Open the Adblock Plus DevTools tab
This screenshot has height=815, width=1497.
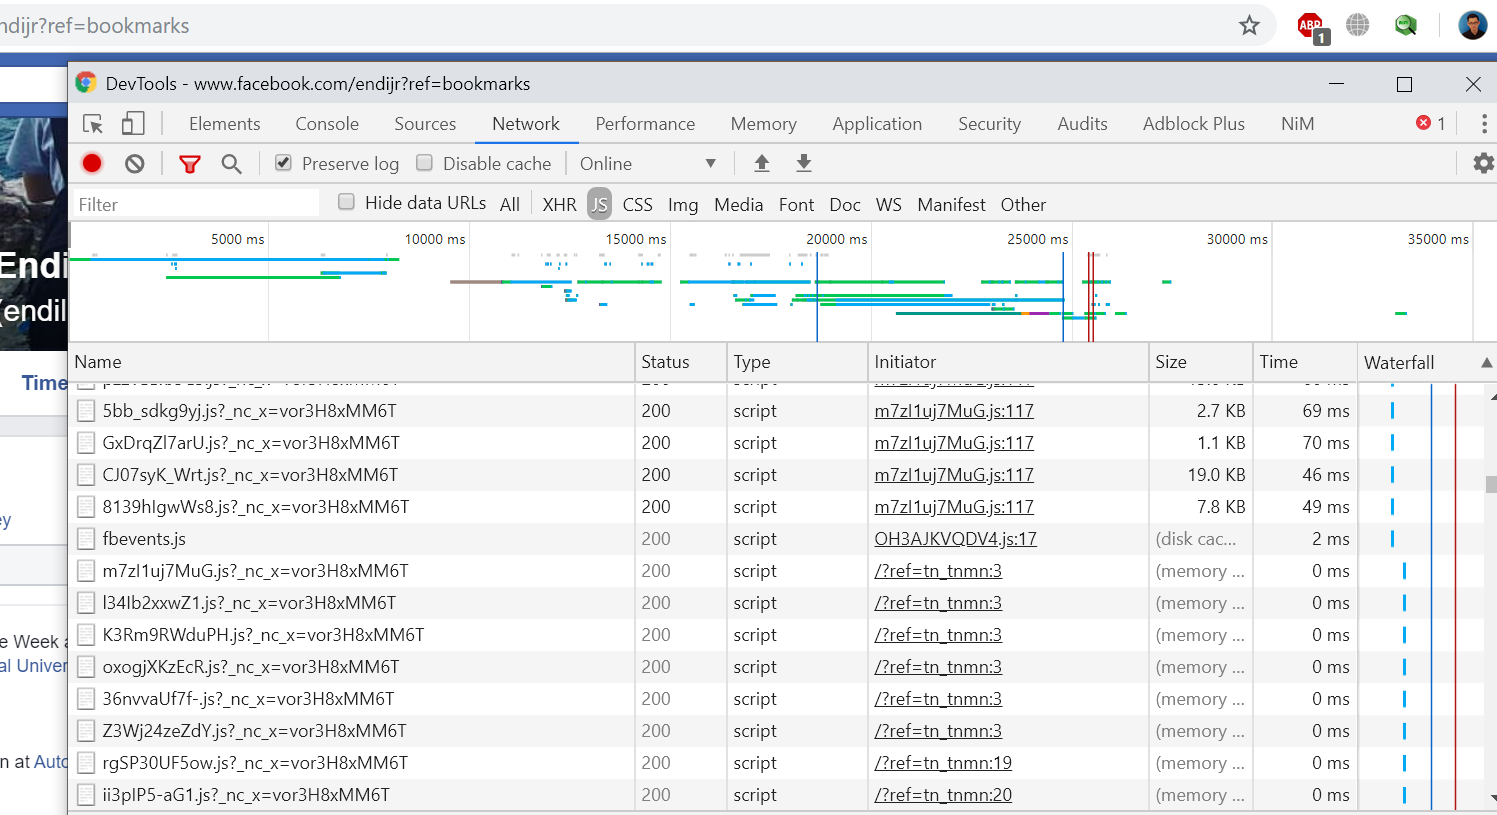(1194, 123)
